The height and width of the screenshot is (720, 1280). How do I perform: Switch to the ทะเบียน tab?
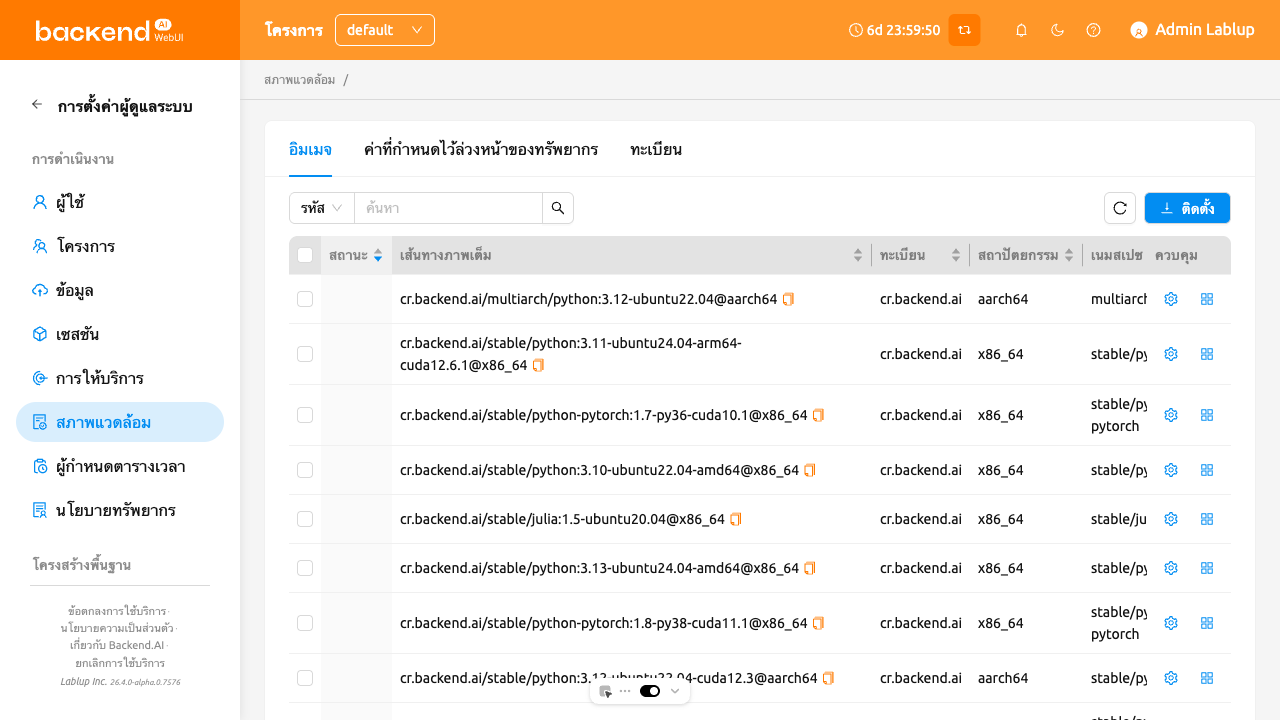click(x=656, y=149)
